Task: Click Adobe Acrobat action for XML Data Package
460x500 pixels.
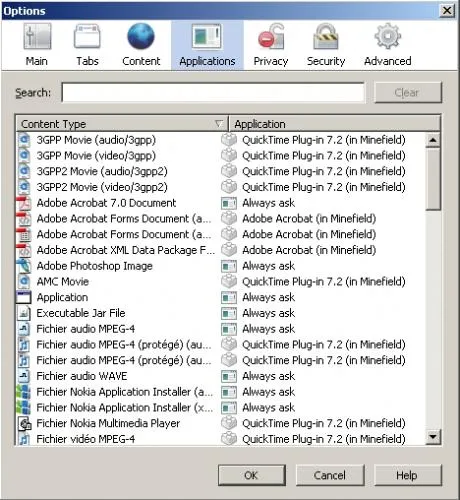Action: tap(309, 250)
